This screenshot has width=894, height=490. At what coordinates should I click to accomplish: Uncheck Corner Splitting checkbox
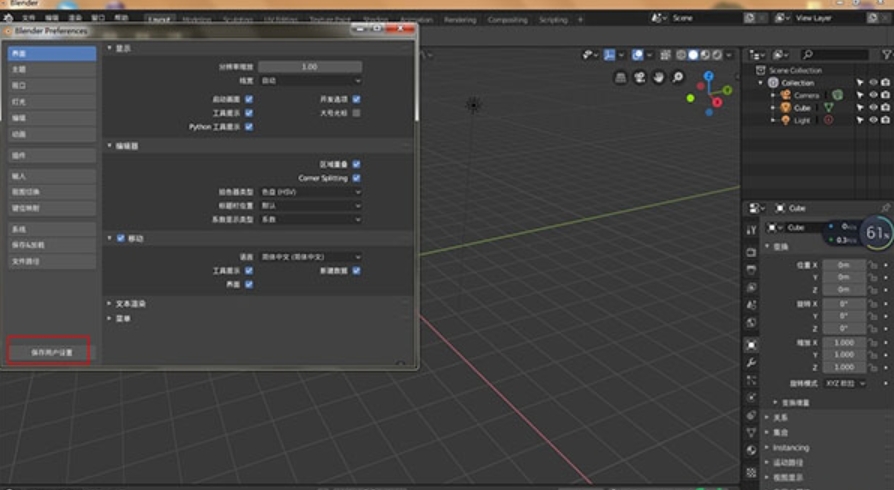(x=356, y=178)
